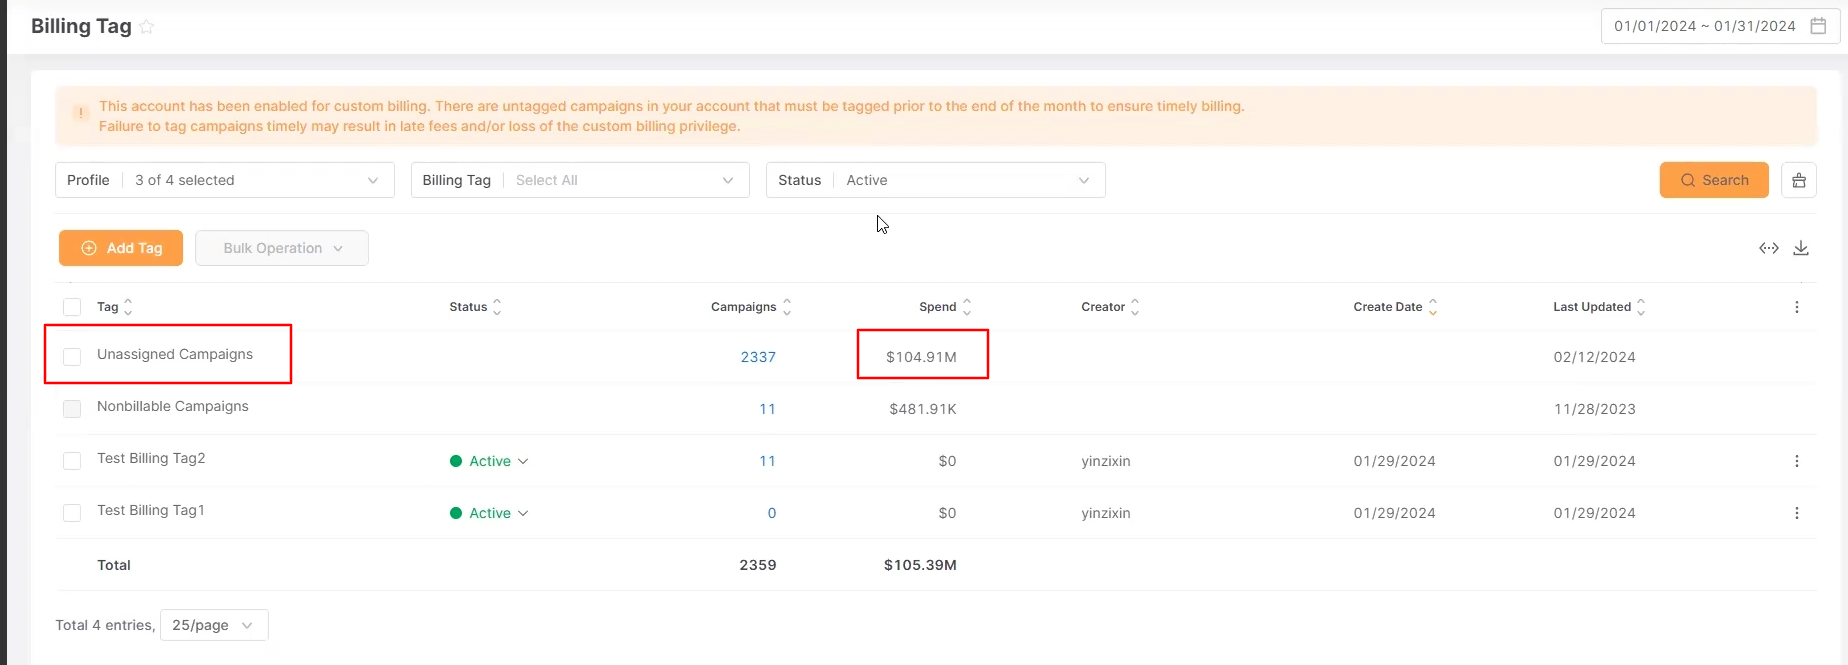Check the select-all checkbox in table header
This screenshot has height=665, width=1848.
pos(72,307)
